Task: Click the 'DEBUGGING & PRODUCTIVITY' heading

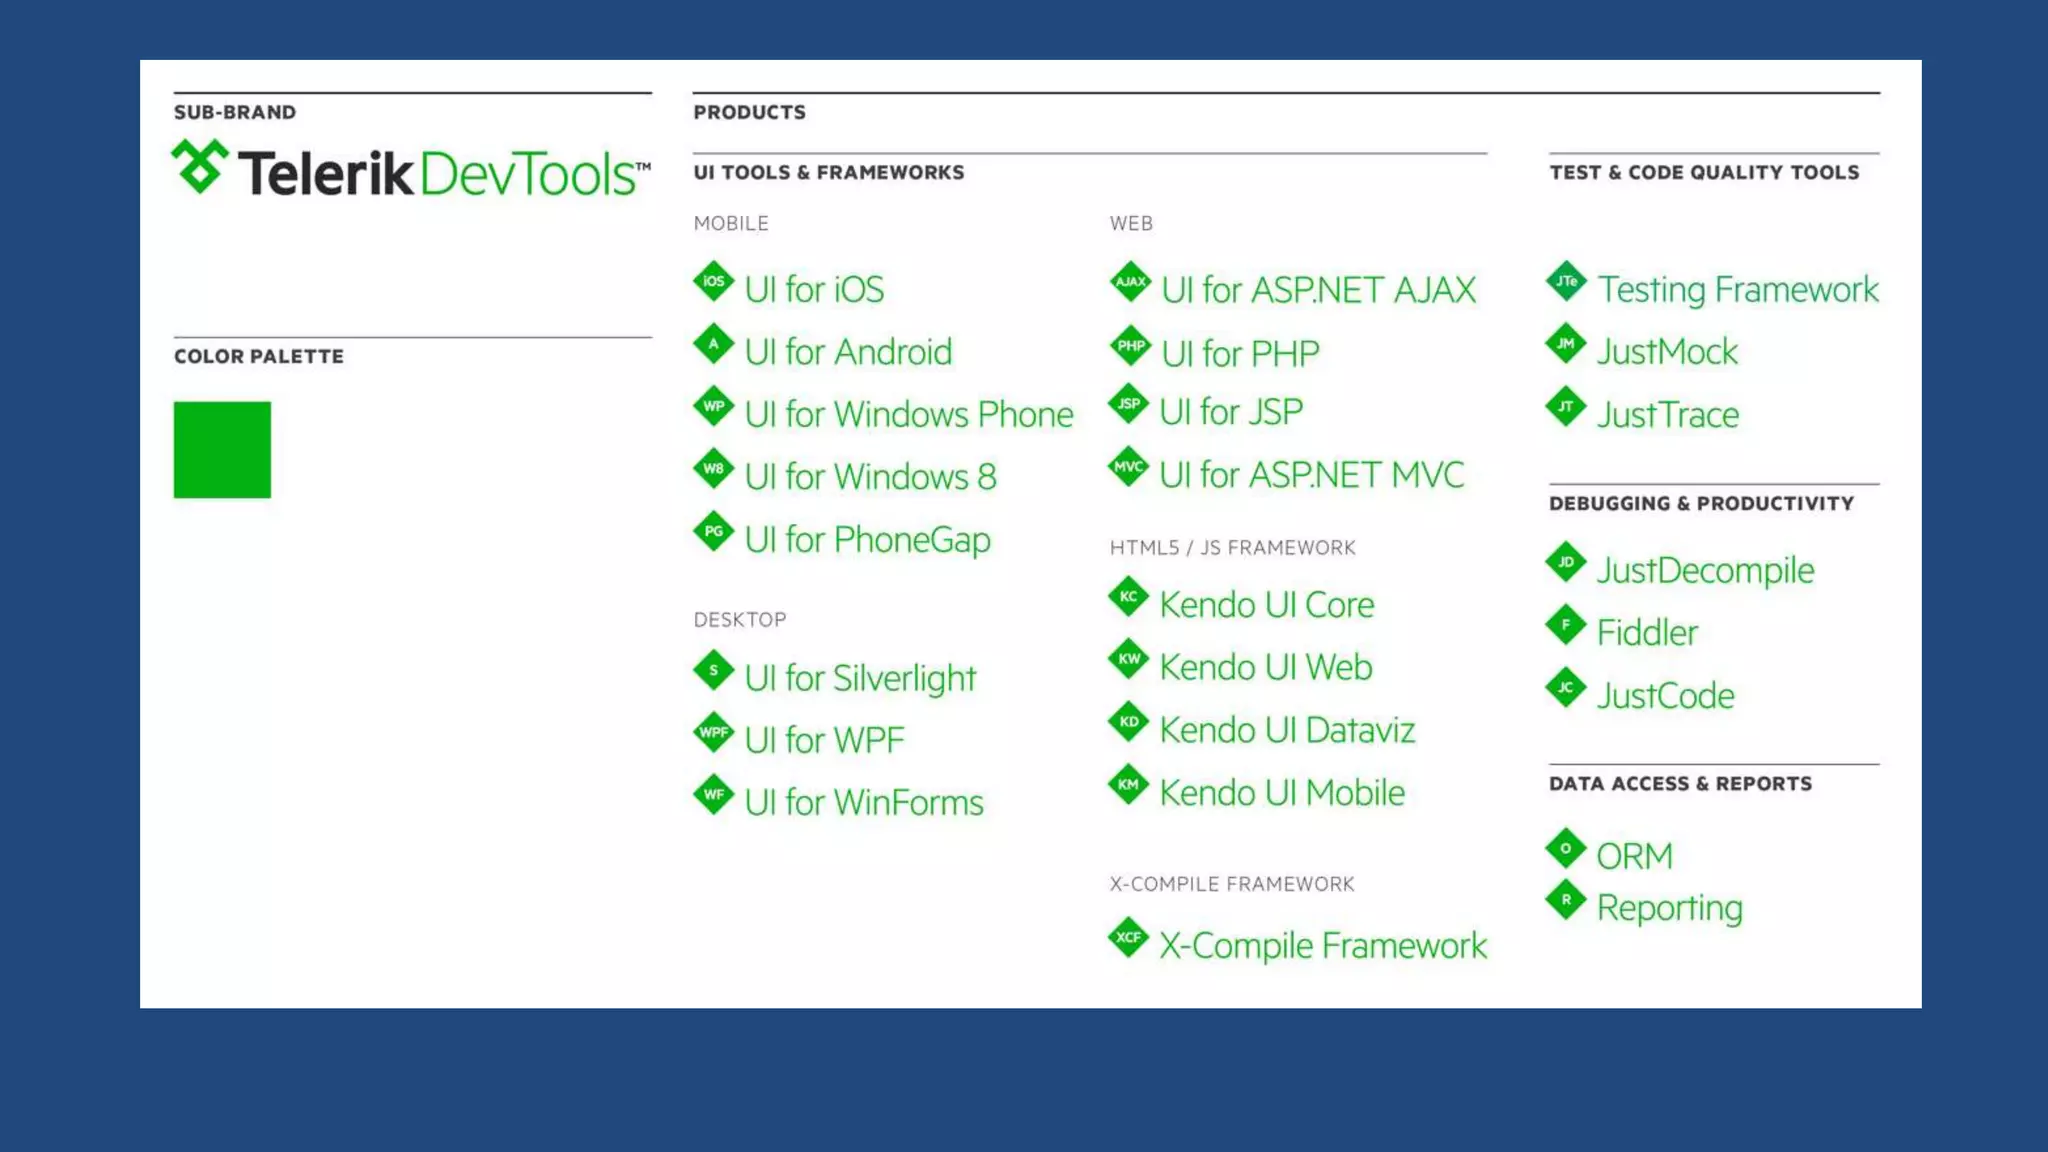Action: (x=1701, y=503)
